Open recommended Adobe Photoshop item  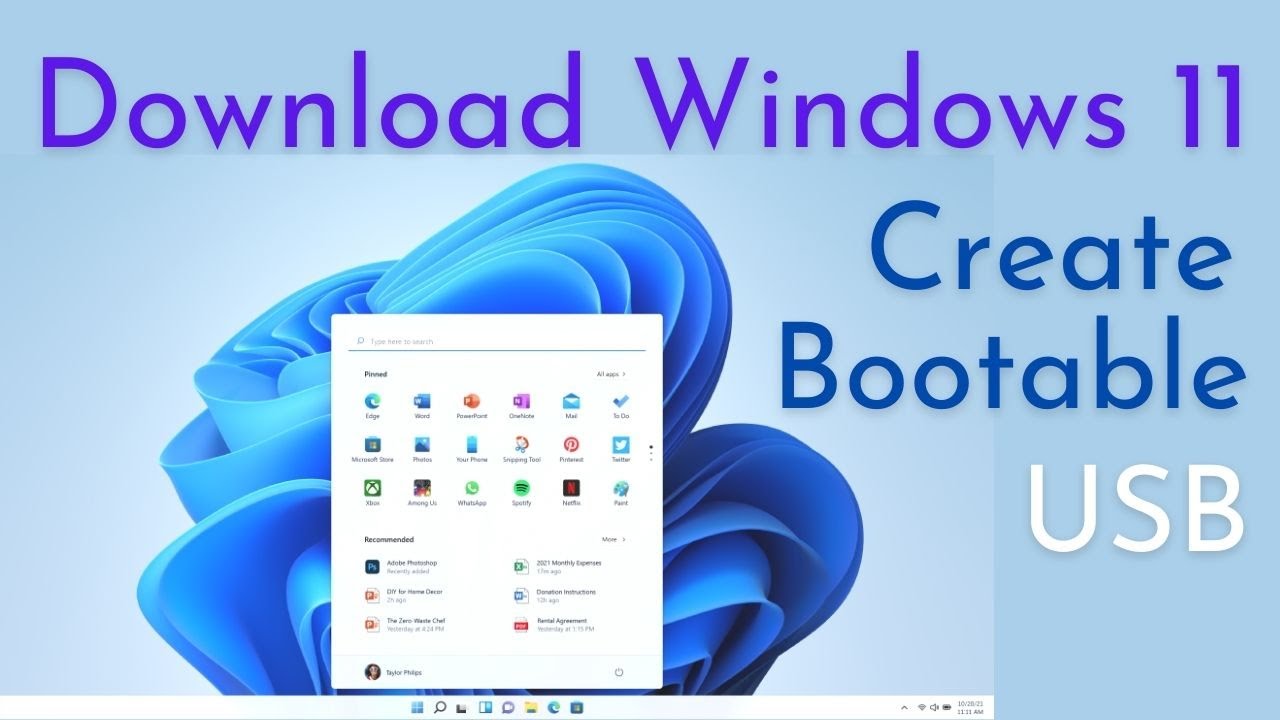click(x=402, y=567)
